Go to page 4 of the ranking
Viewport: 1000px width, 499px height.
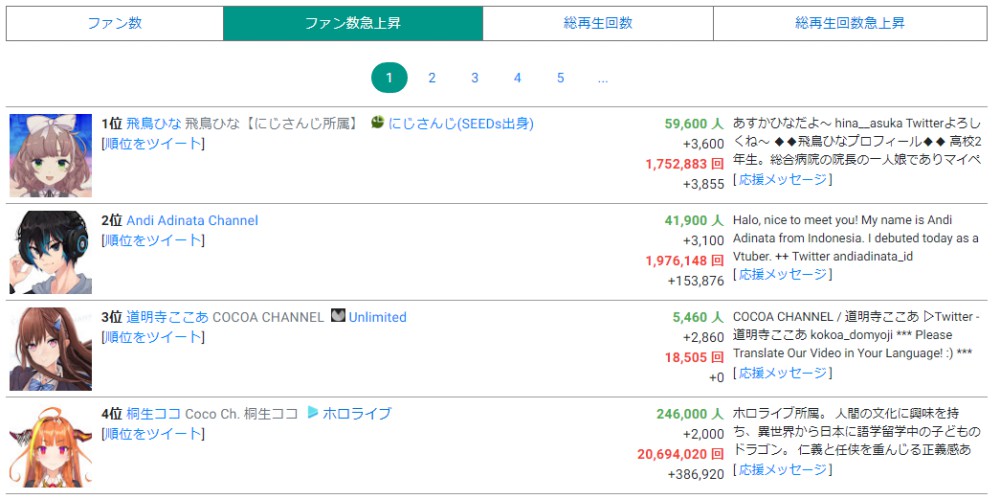517,78
